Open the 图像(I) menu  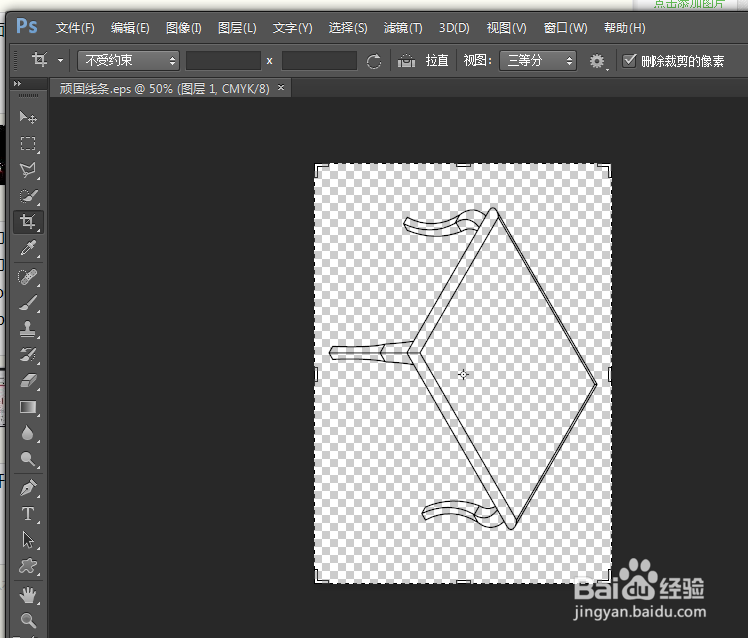pos(184,28)
